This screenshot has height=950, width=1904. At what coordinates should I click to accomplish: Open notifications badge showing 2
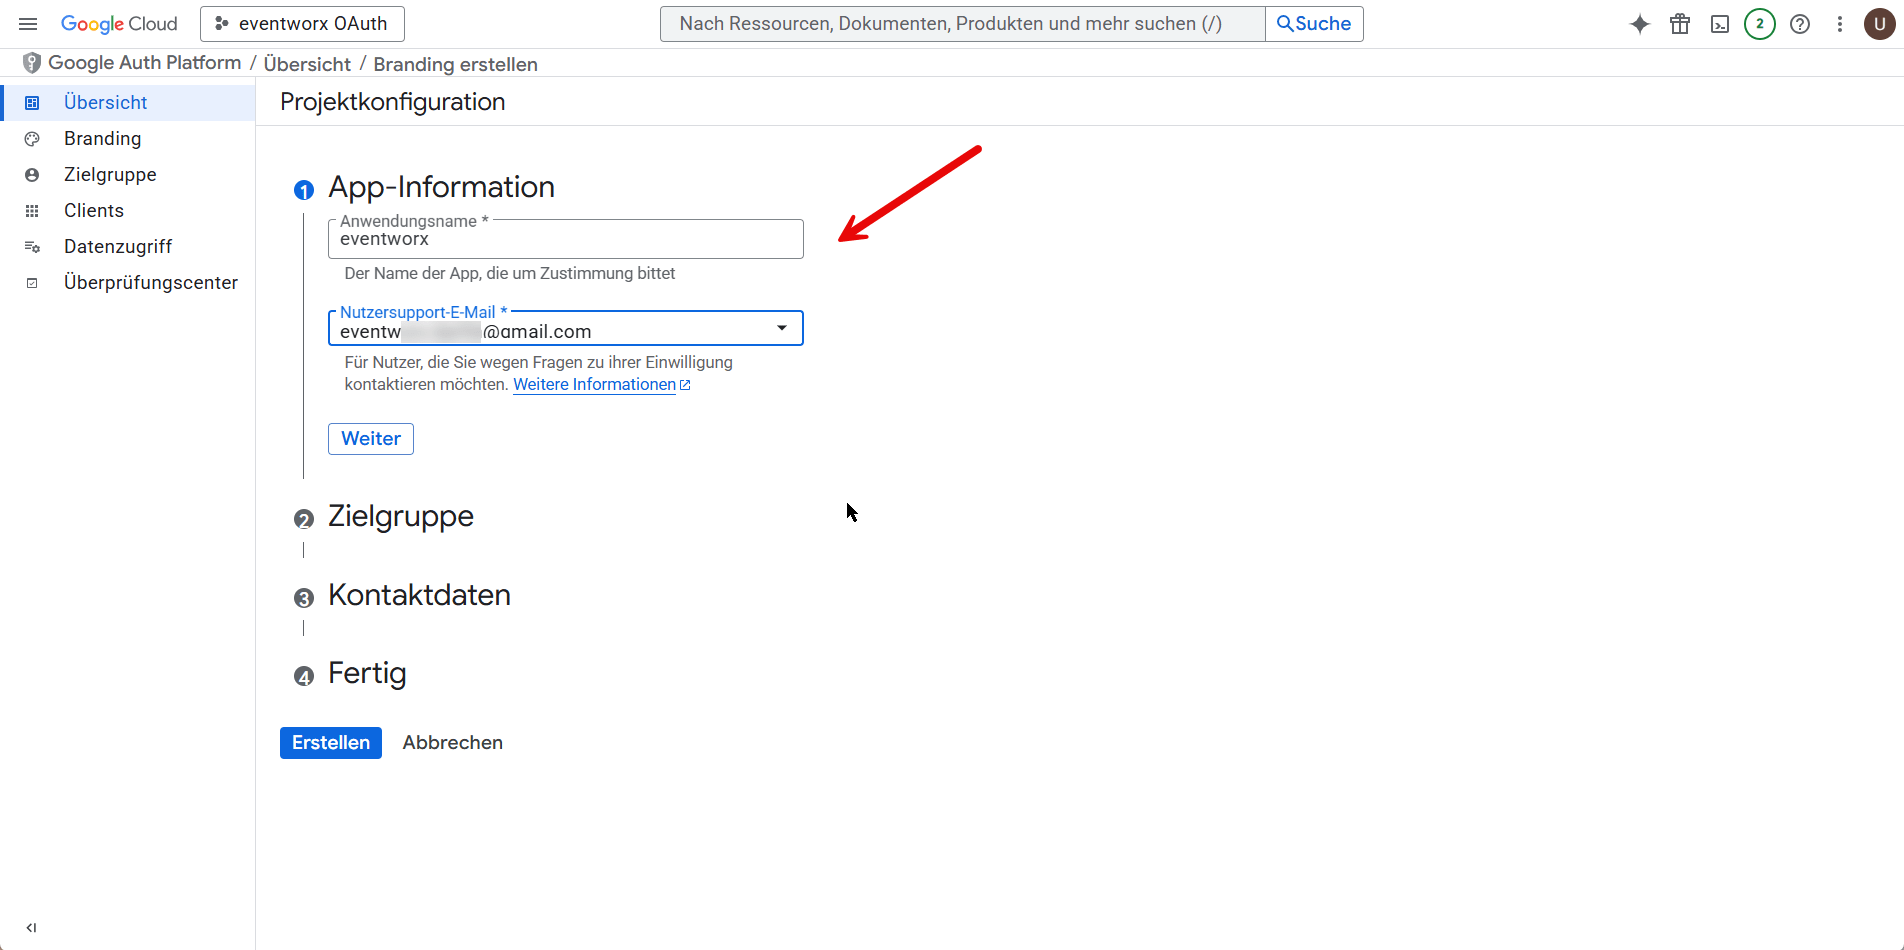point(1760,24)
